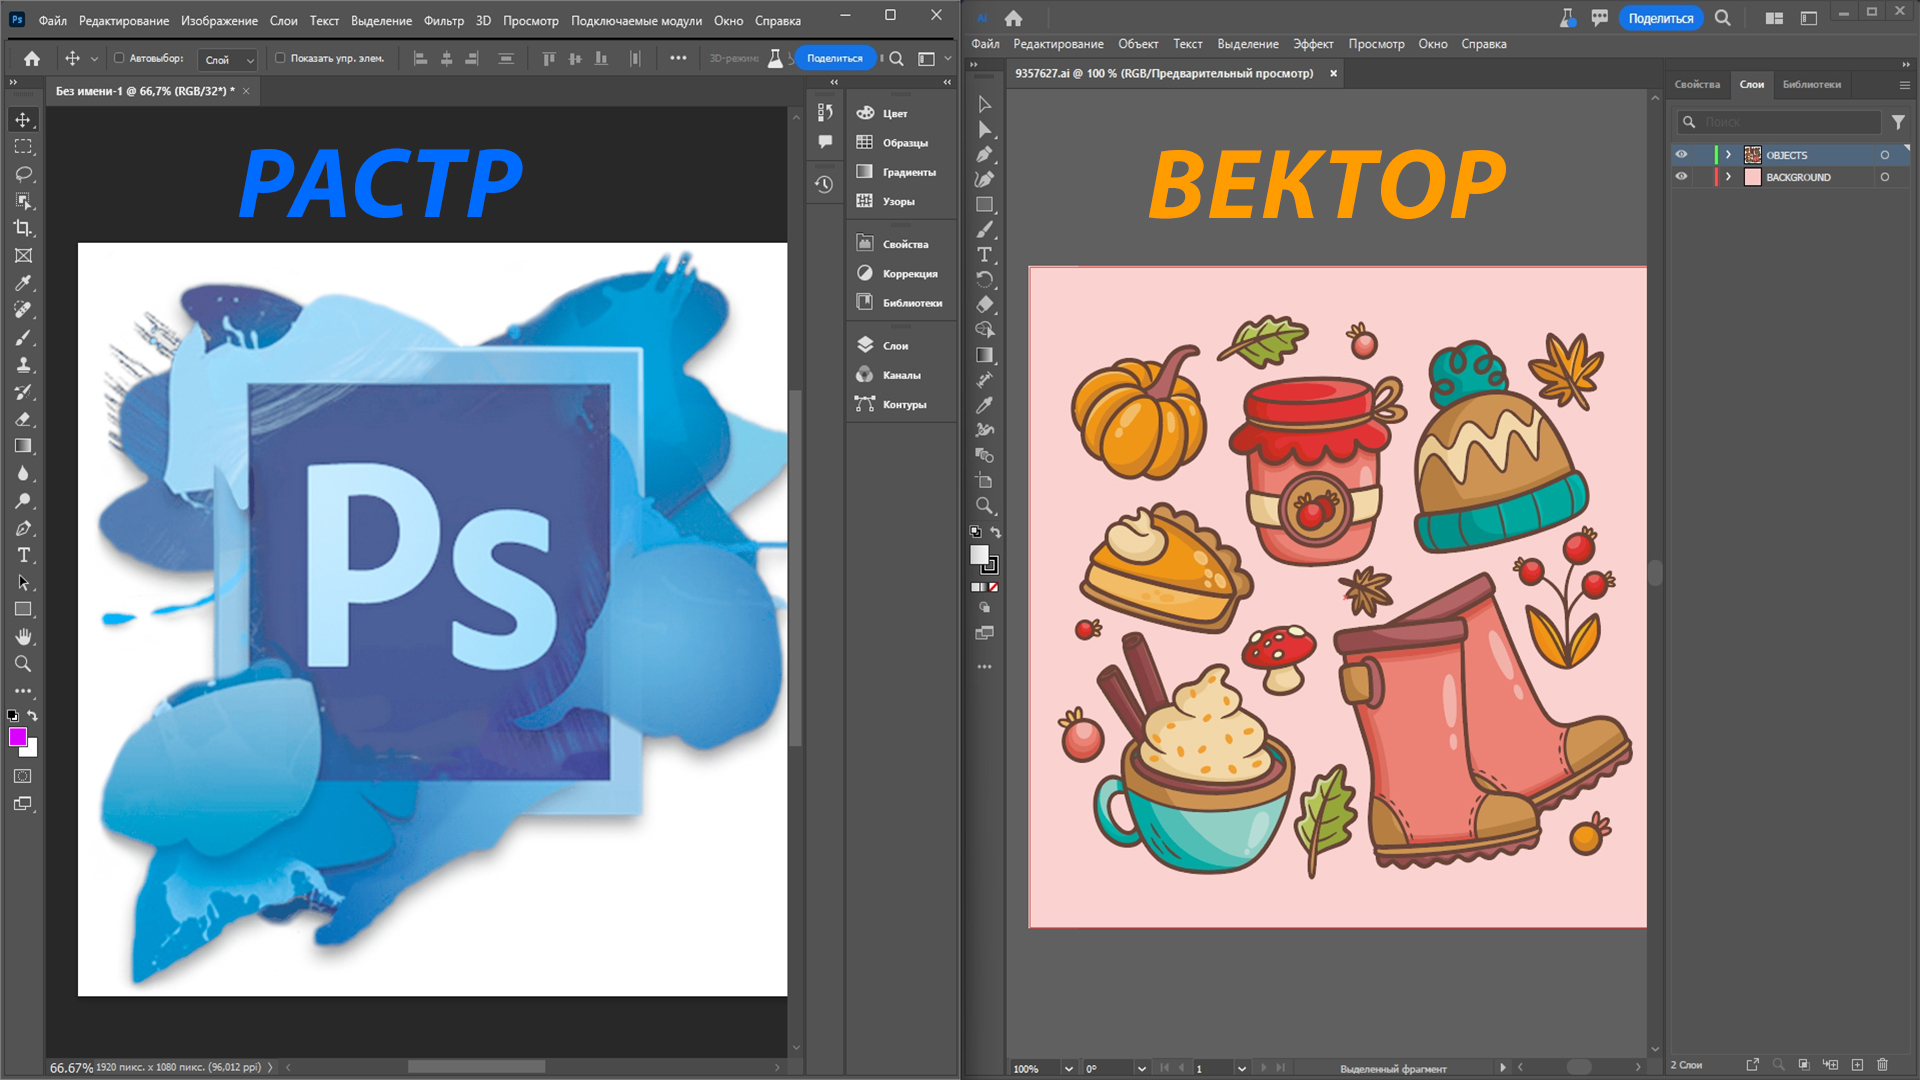Image resolution: width=1920 pixels, height=1080 pixels.
Task: Hide the OBJECTS layer with eye icon
Action: (1681, 155)
